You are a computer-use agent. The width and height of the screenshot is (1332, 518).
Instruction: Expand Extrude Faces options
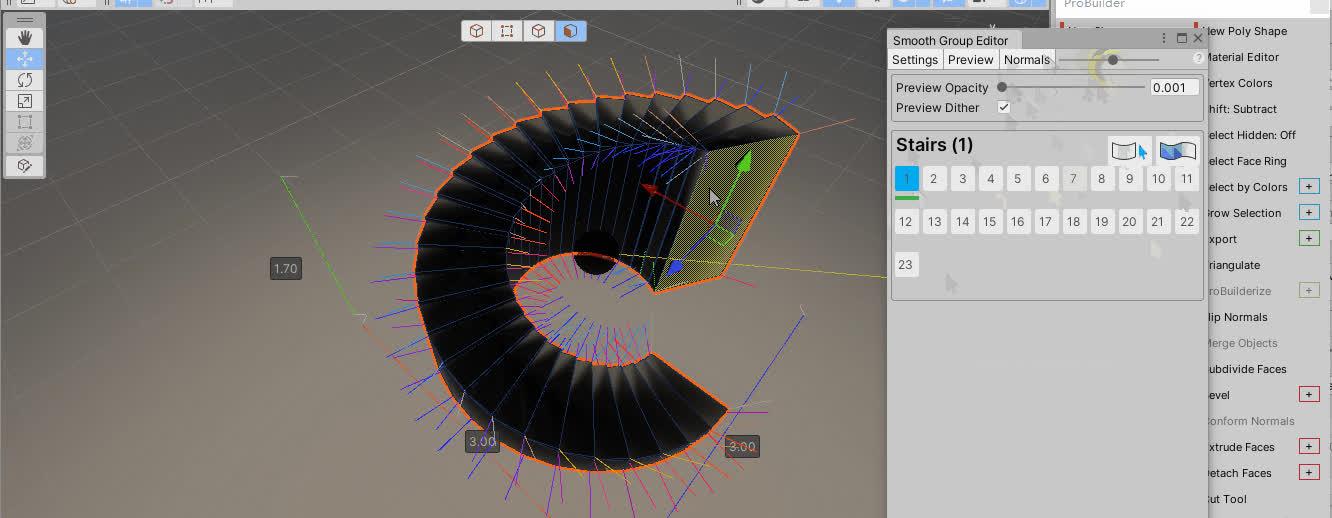coord(1308,447)
